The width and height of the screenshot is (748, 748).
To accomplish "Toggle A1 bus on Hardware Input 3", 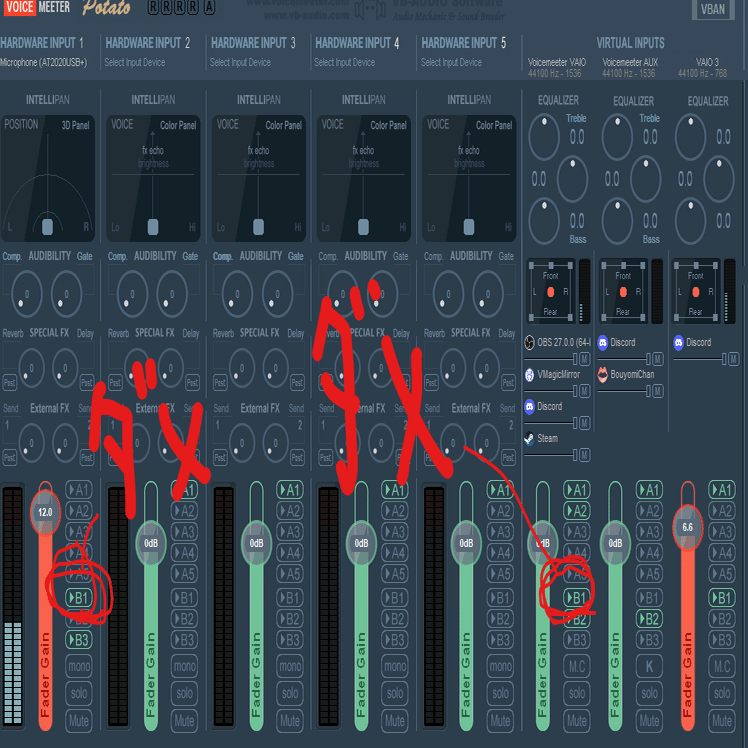I will [290, 490].
